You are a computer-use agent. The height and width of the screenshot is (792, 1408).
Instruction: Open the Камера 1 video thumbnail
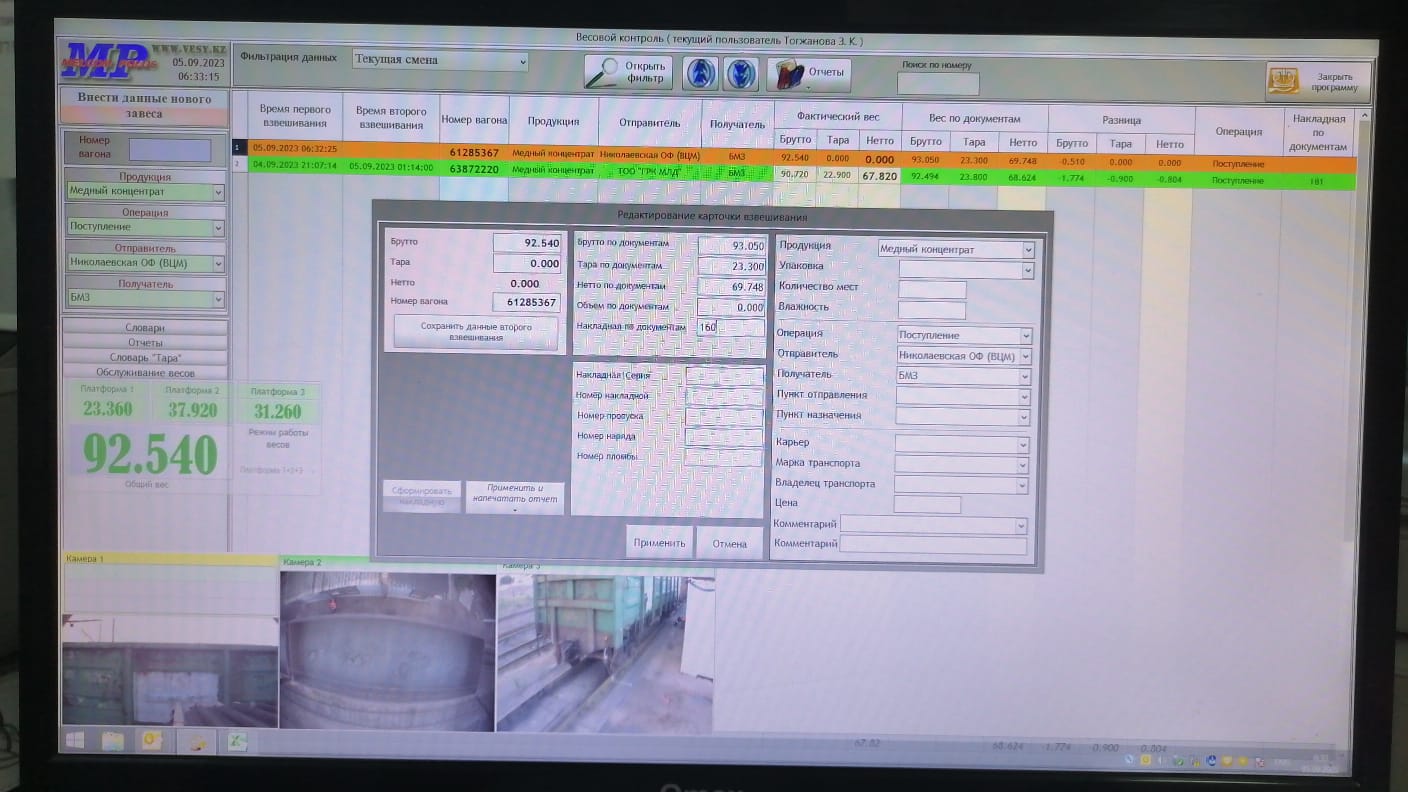pyautogui.click(x=170, y=646)
